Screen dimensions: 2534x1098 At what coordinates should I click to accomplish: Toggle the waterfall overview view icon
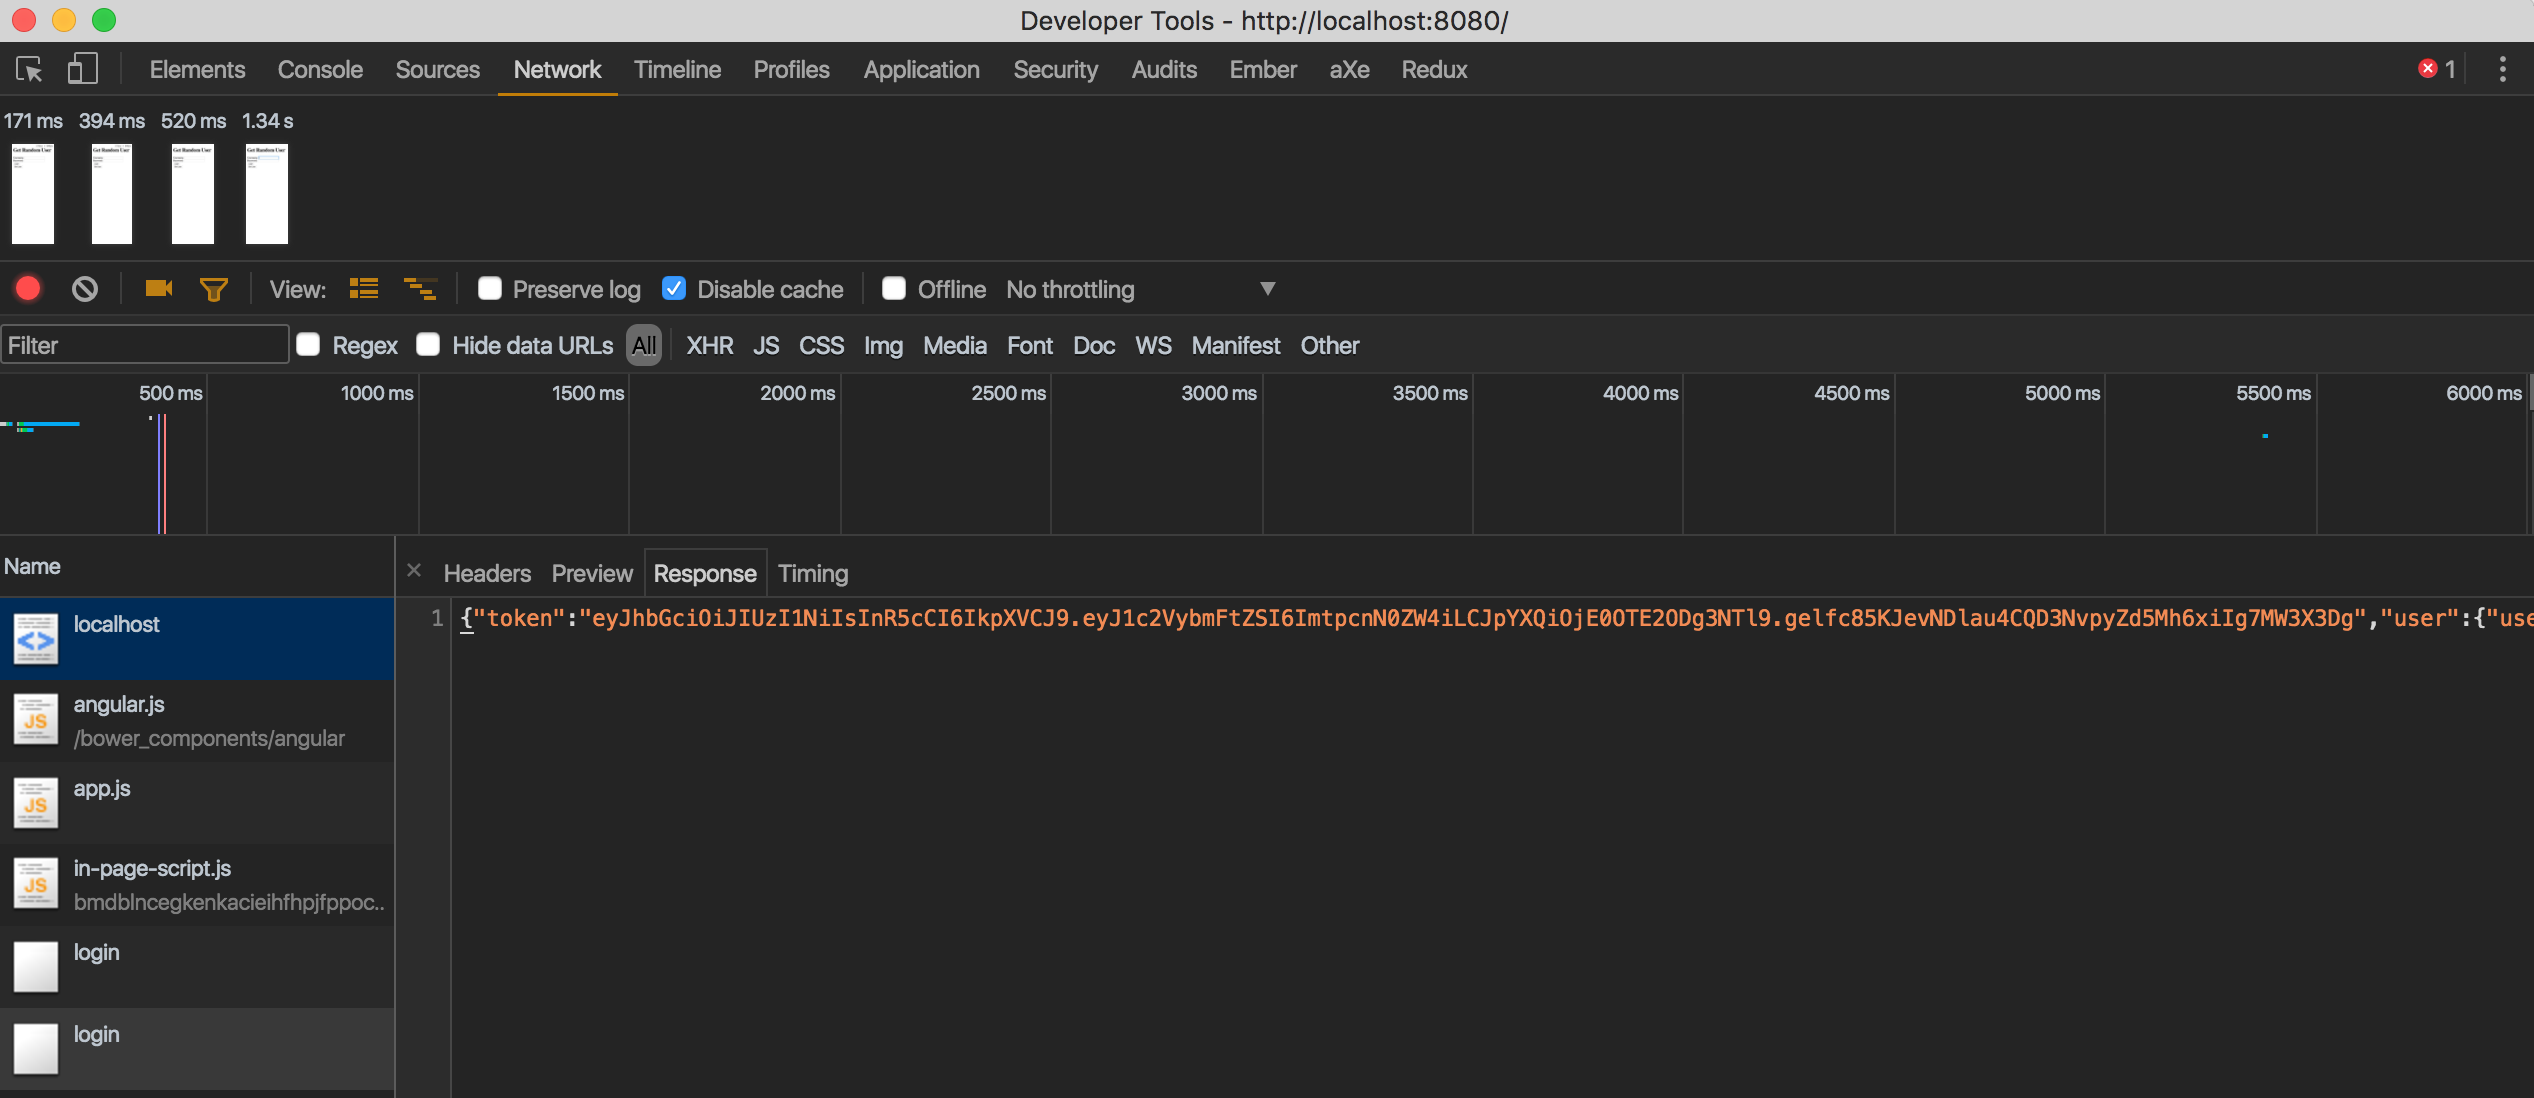point(419,289)
